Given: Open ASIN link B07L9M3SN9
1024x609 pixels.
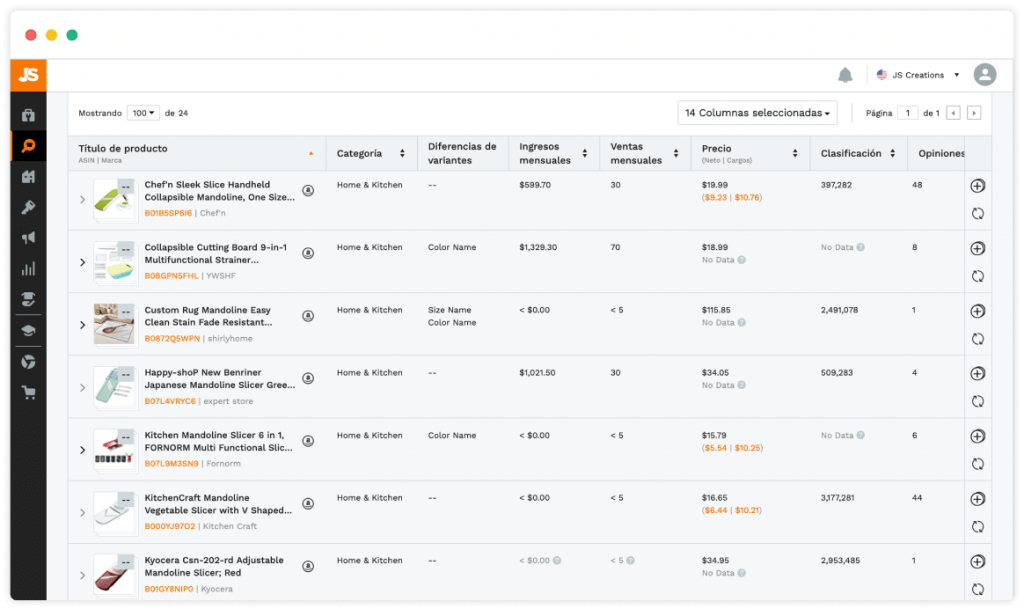Looking at the screenshot, I should (x=171, y=464).
